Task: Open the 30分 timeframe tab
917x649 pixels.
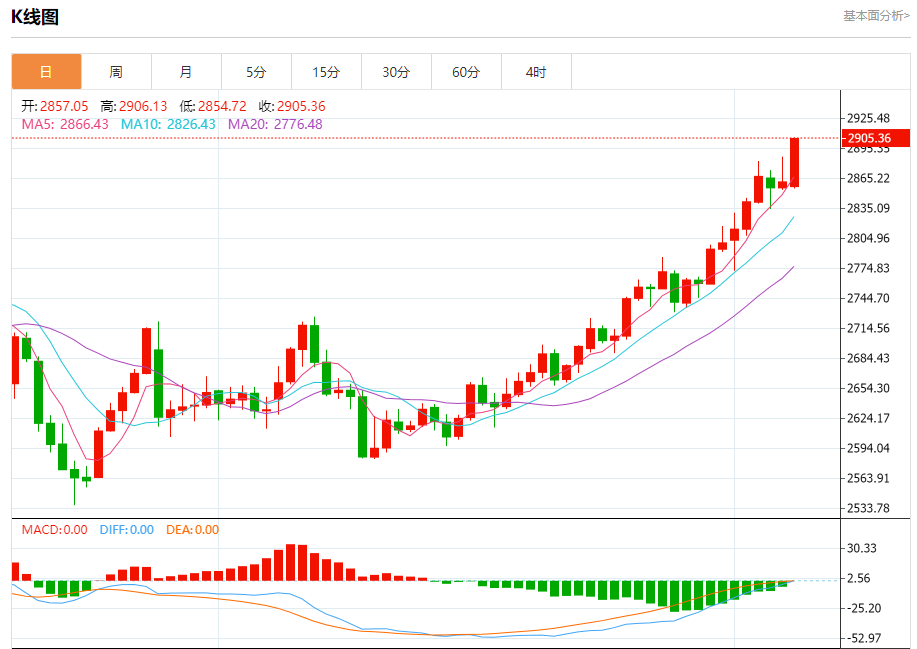Action: coord(397,72)
